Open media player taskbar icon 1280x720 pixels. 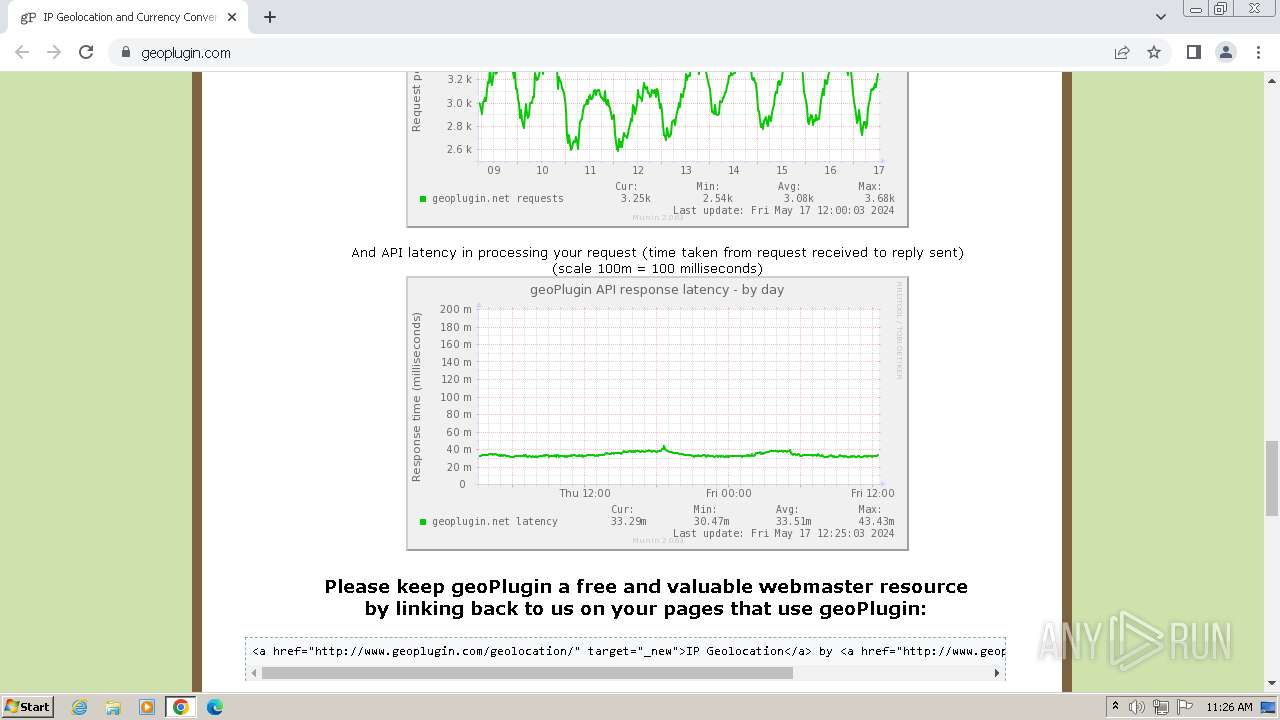click(147, 707)
